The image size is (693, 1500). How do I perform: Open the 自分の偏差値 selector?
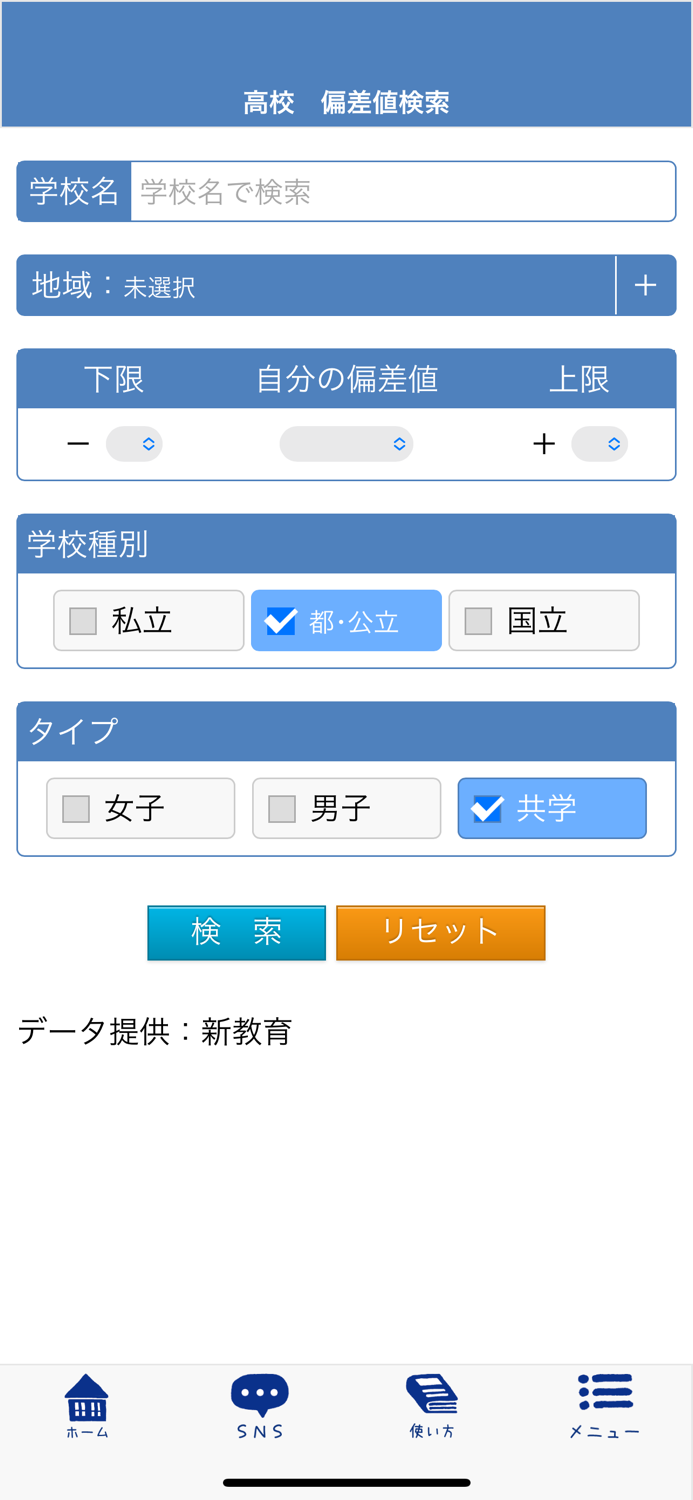pyautogui.click(x=346, y=443)
